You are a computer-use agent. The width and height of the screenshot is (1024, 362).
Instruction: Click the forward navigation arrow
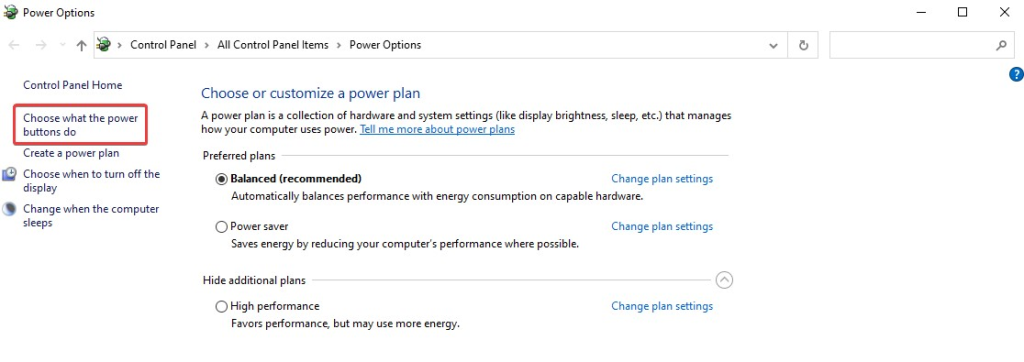[x=40, y=45]
